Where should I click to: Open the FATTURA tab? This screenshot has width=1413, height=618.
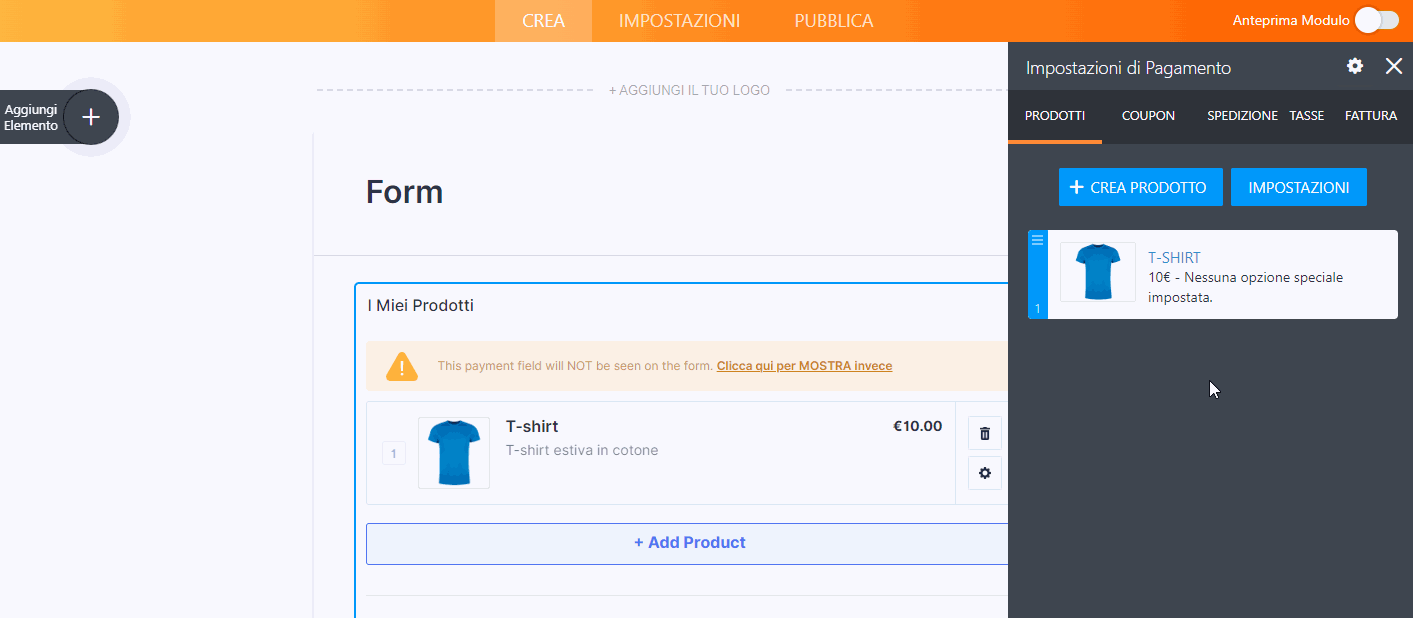(1370, 116)
